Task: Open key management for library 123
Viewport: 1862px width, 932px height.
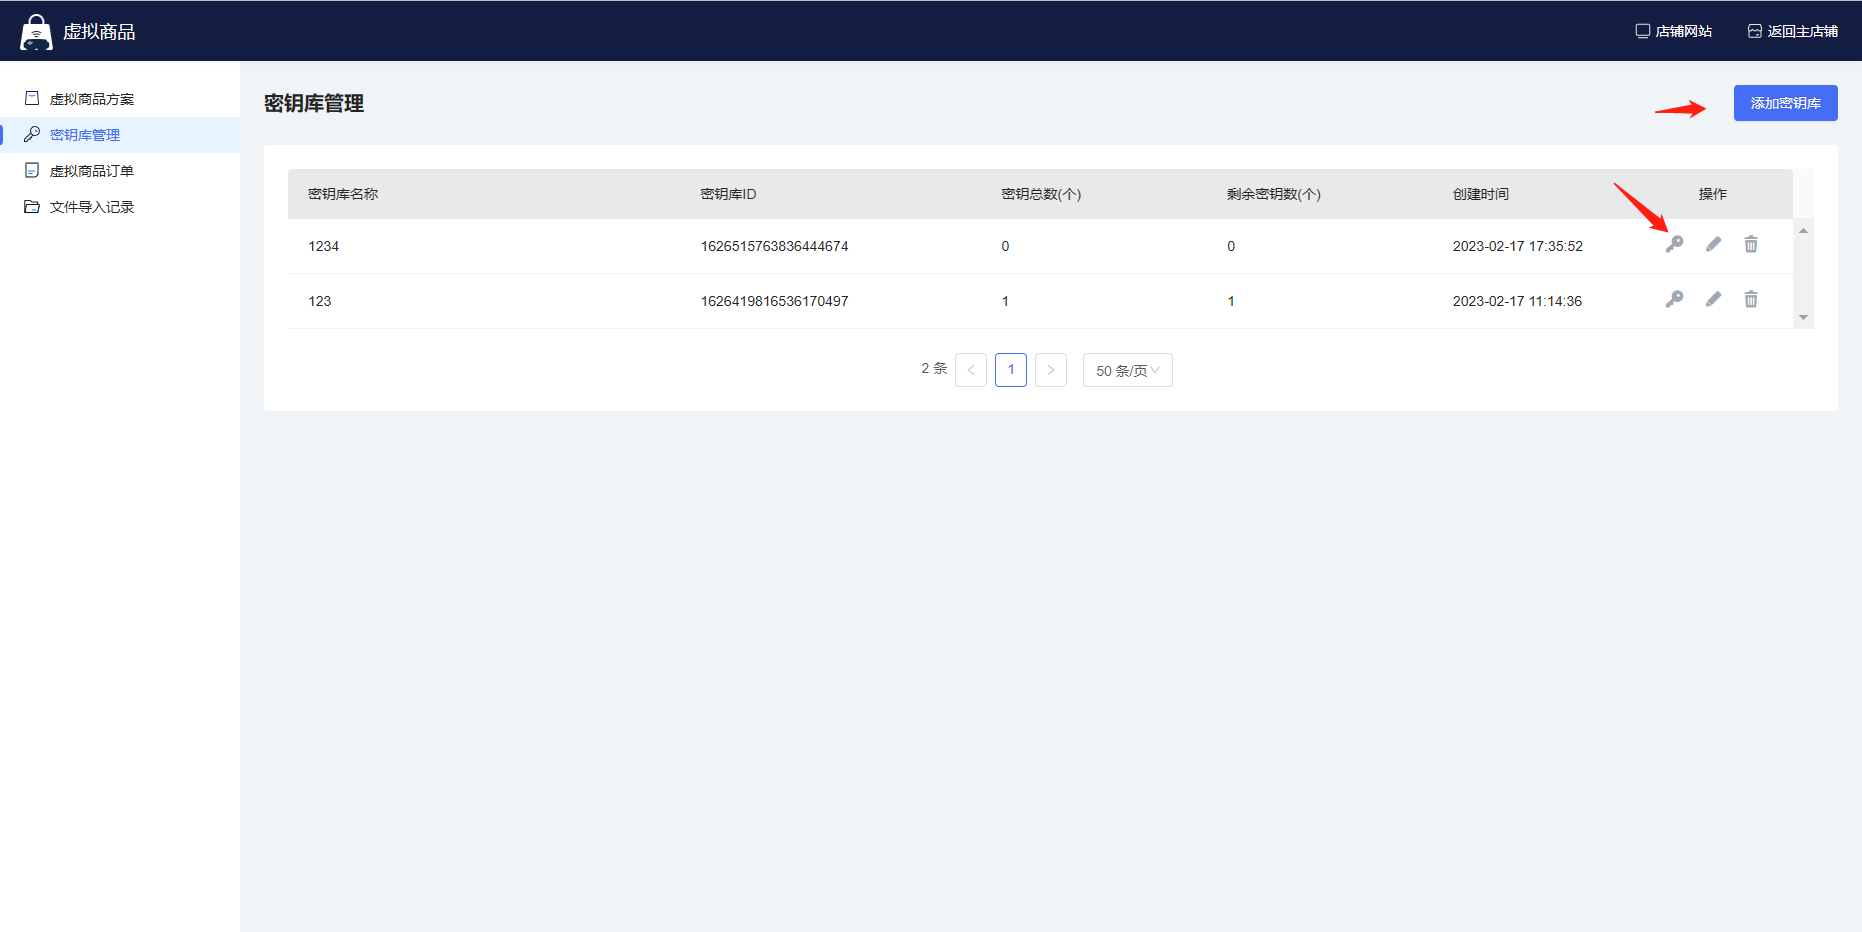Action: (1674, 300)
